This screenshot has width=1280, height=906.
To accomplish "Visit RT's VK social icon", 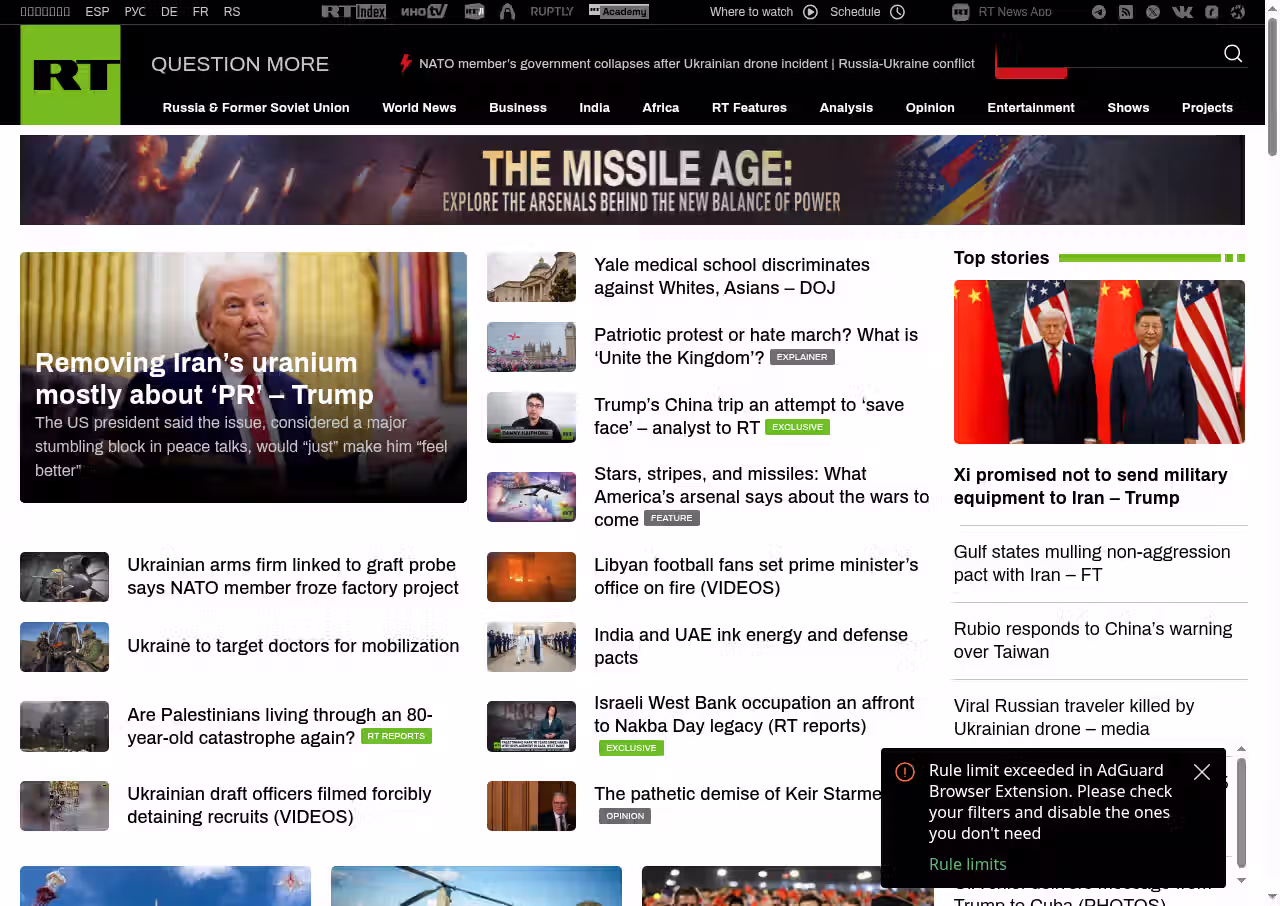I will pyautogui.click(x=1182, y=12).
